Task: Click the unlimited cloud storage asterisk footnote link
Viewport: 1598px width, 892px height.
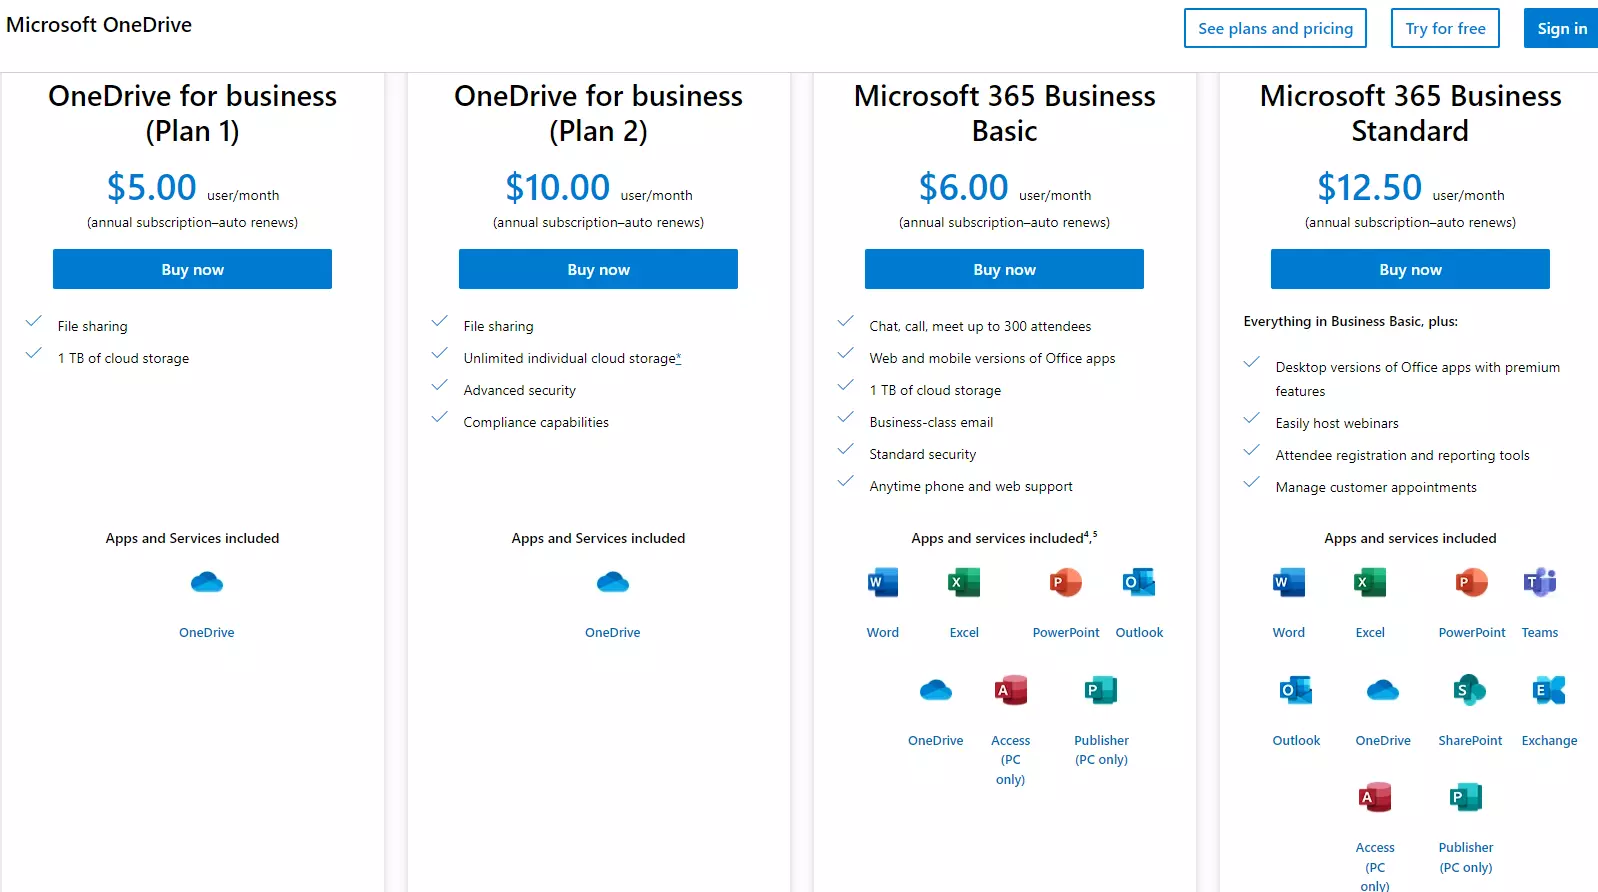Action: click(x=677, y=357)
